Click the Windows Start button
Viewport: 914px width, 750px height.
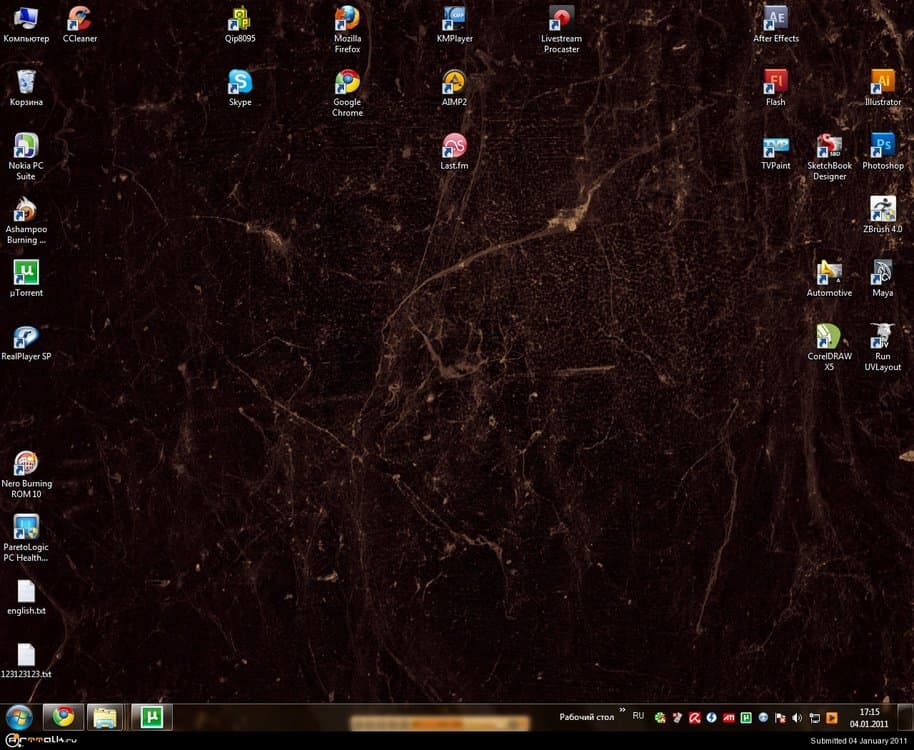click(x=19, y=717)
